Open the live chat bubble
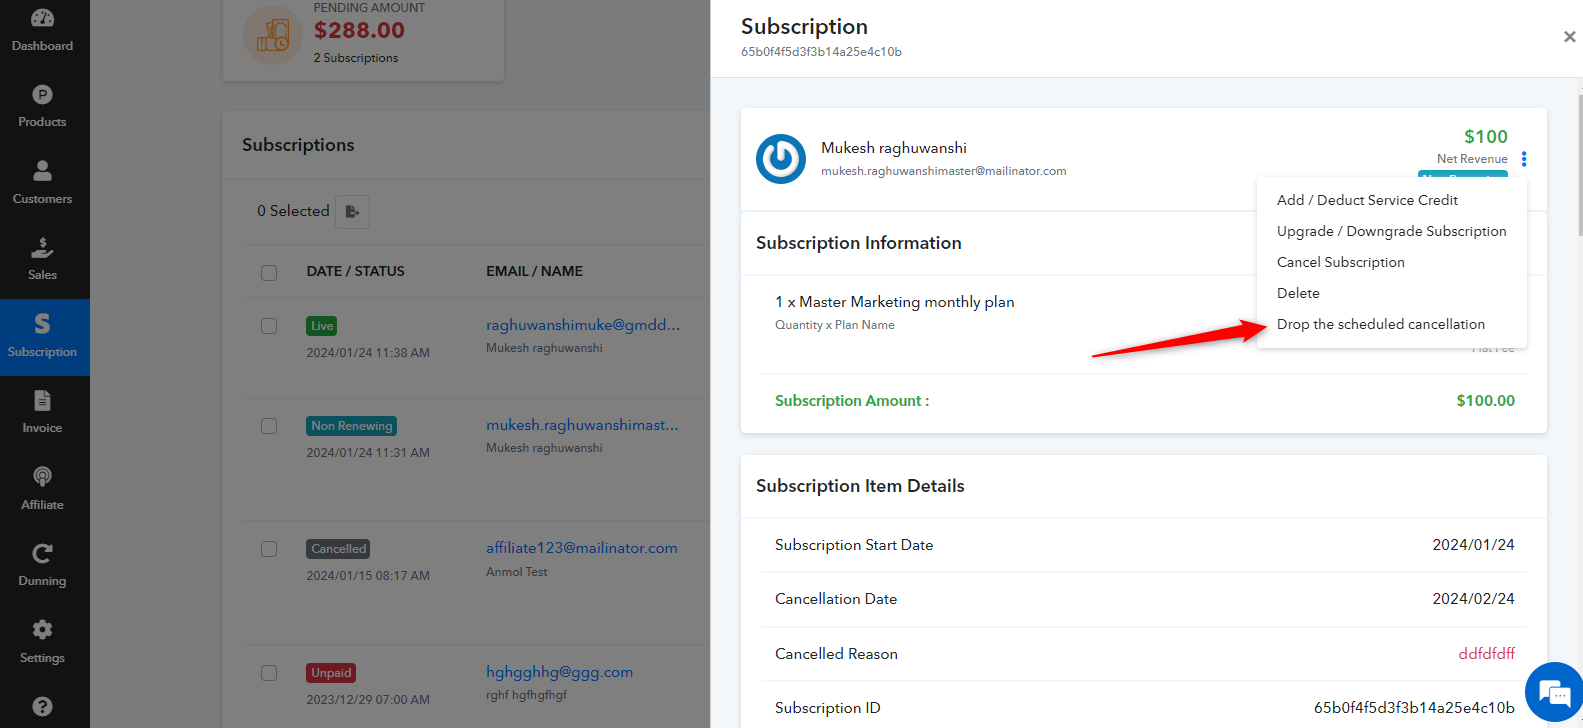Screen dimensions: 1583x728 [1554, 692]
